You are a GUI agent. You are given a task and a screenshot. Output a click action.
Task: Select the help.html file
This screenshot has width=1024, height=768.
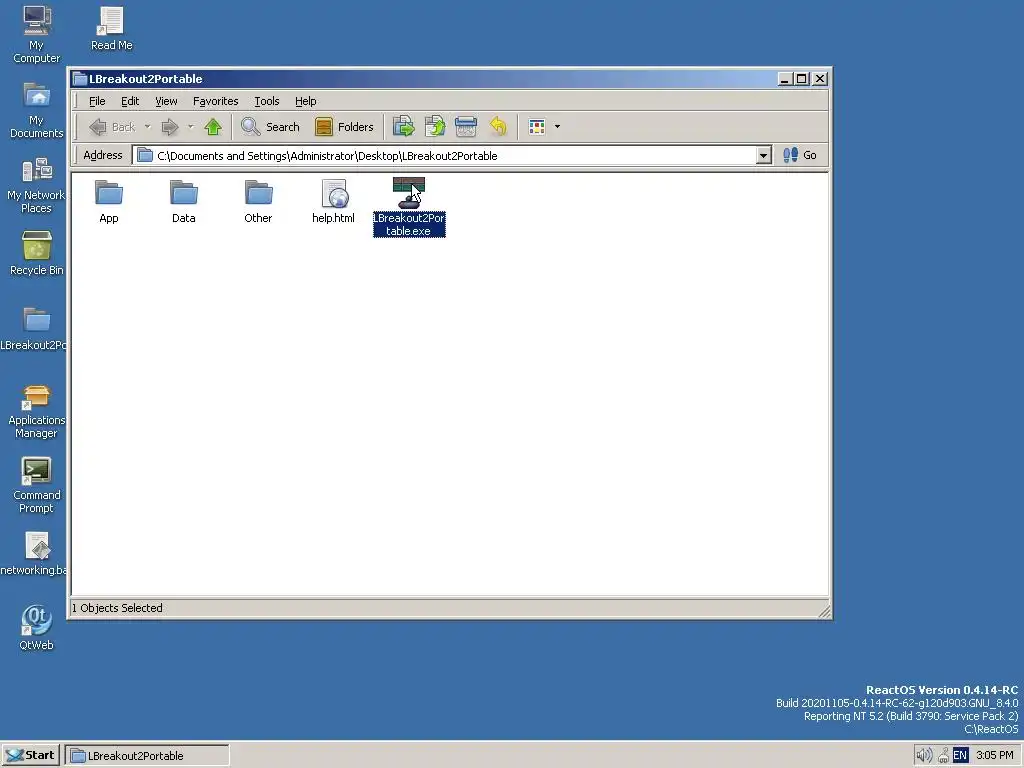point(334,201)
